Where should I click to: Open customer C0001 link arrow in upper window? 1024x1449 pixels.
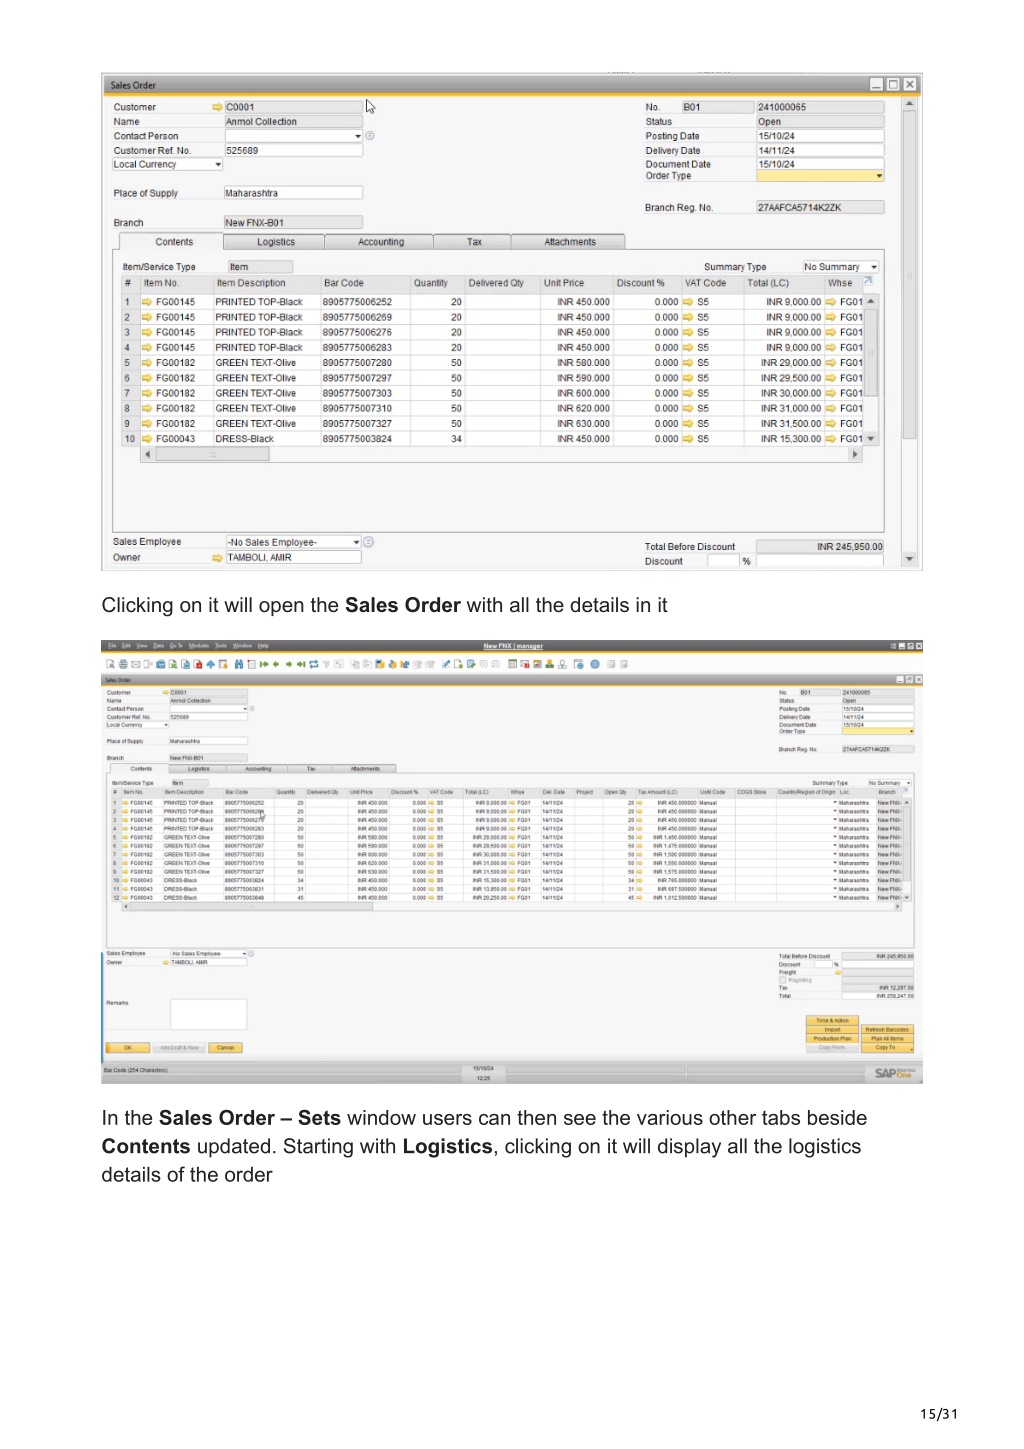pyautogui.click(x=217, y=107)
